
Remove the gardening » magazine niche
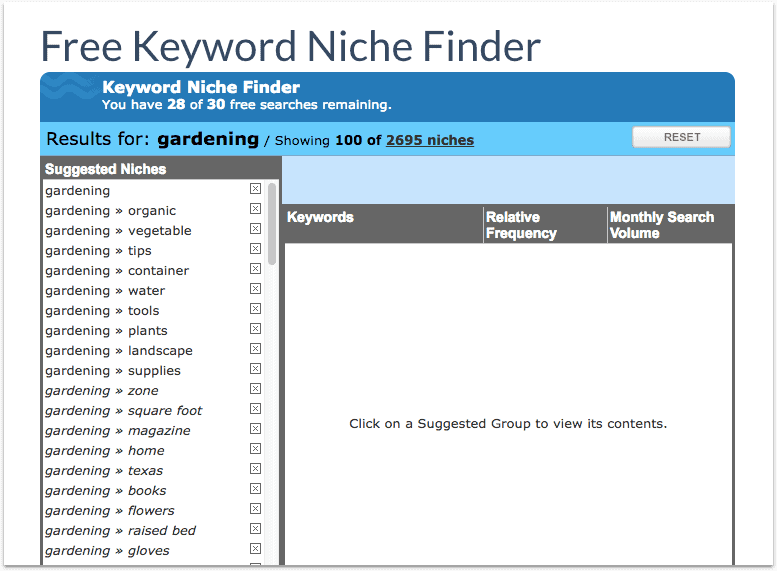click(x=255, y=429)
